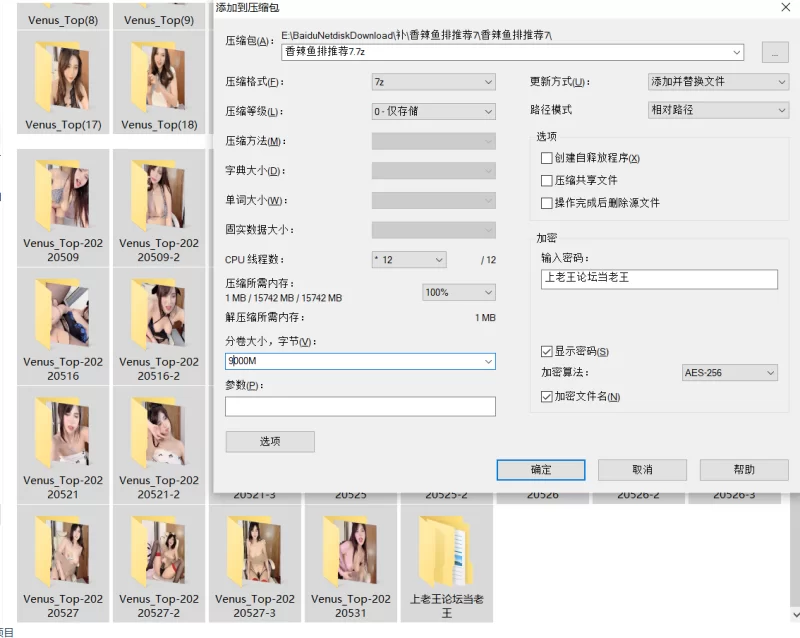Enable 压缩共享文件 checkbox
This screenshot has height=638, width=800.
(x=546, y=181)
